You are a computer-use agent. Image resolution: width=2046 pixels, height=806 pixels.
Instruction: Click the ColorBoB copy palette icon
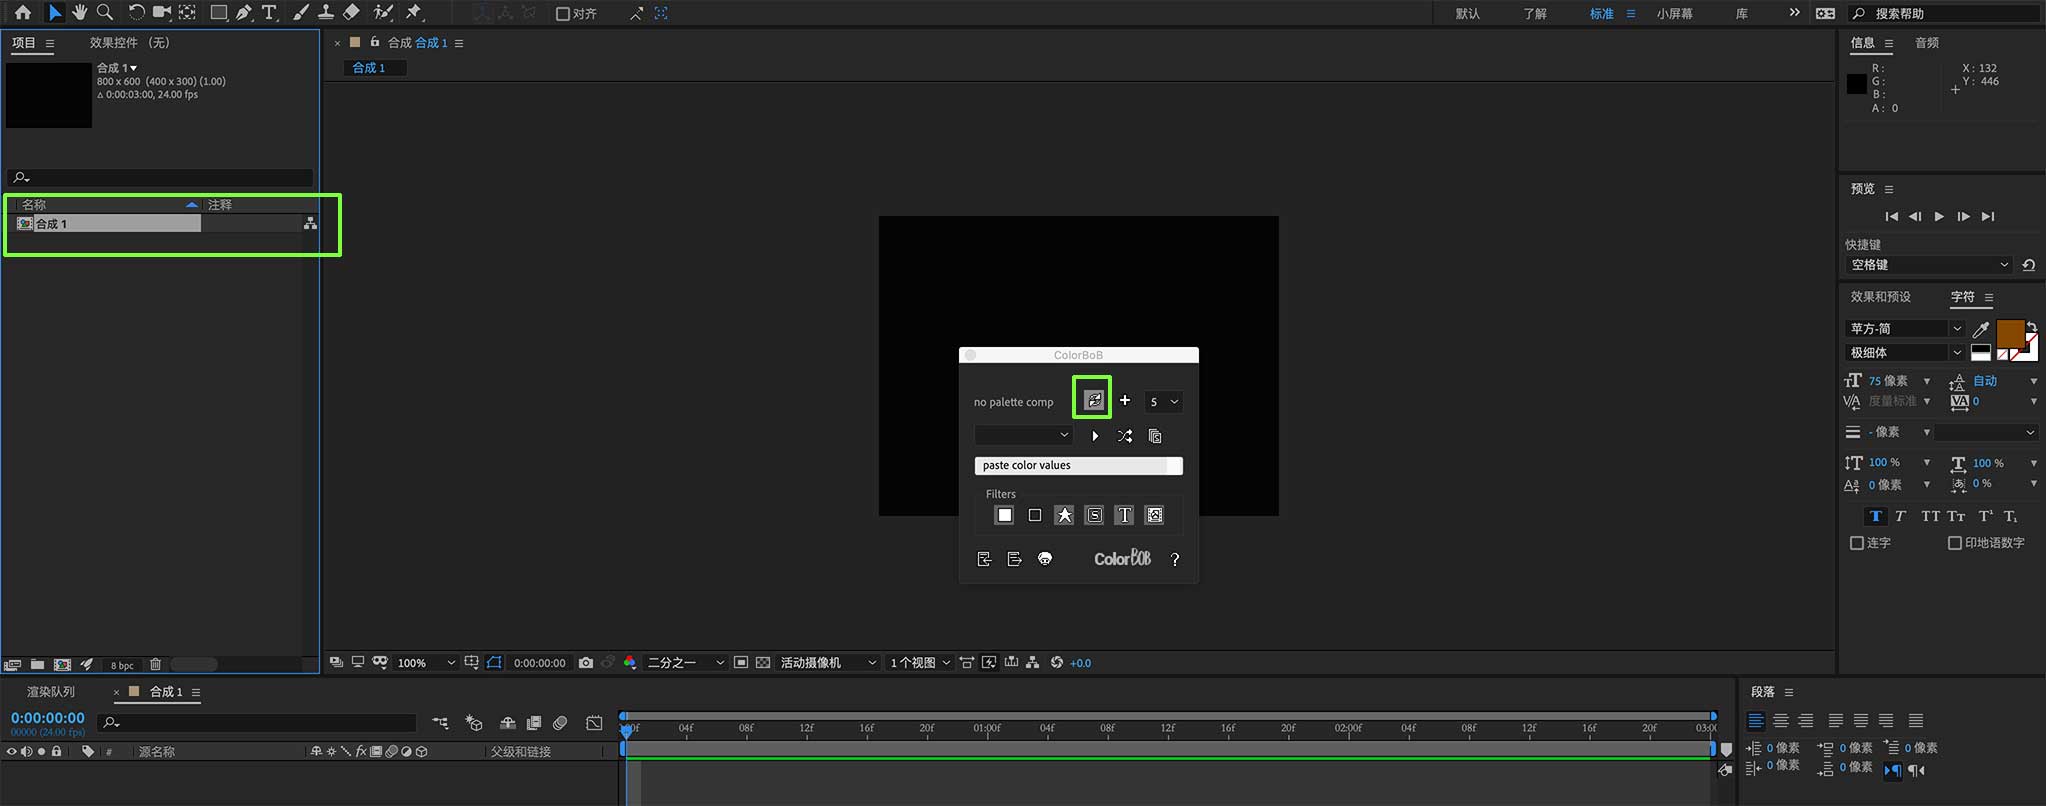[1155, 436]
